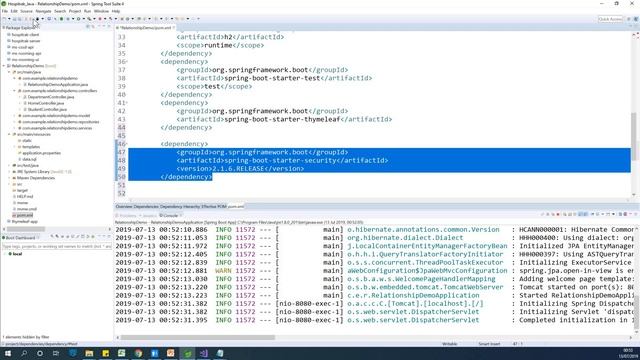Image resolution: width=640 pixels, height=360 pixels.
Task: Click the Save toolbar icon
Action: [14, 19]
